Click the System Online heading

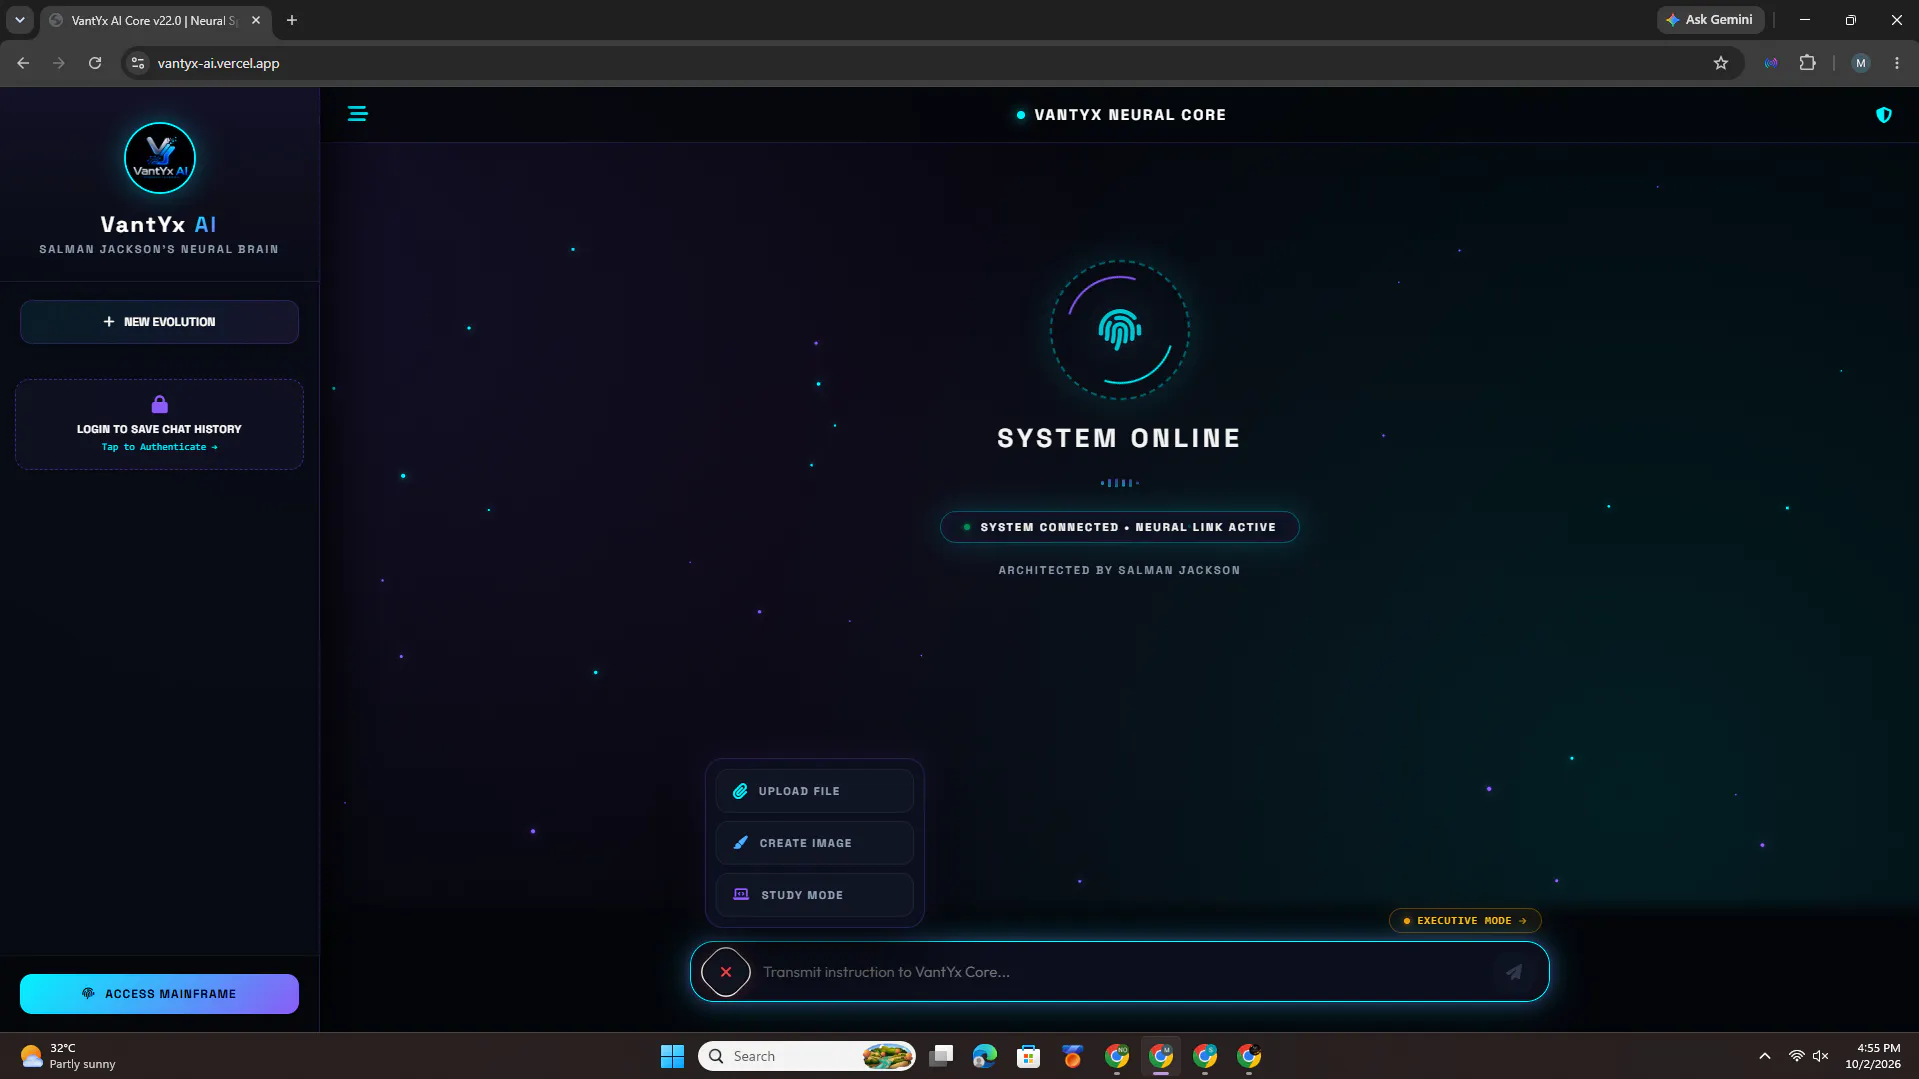coord(1119,438)
